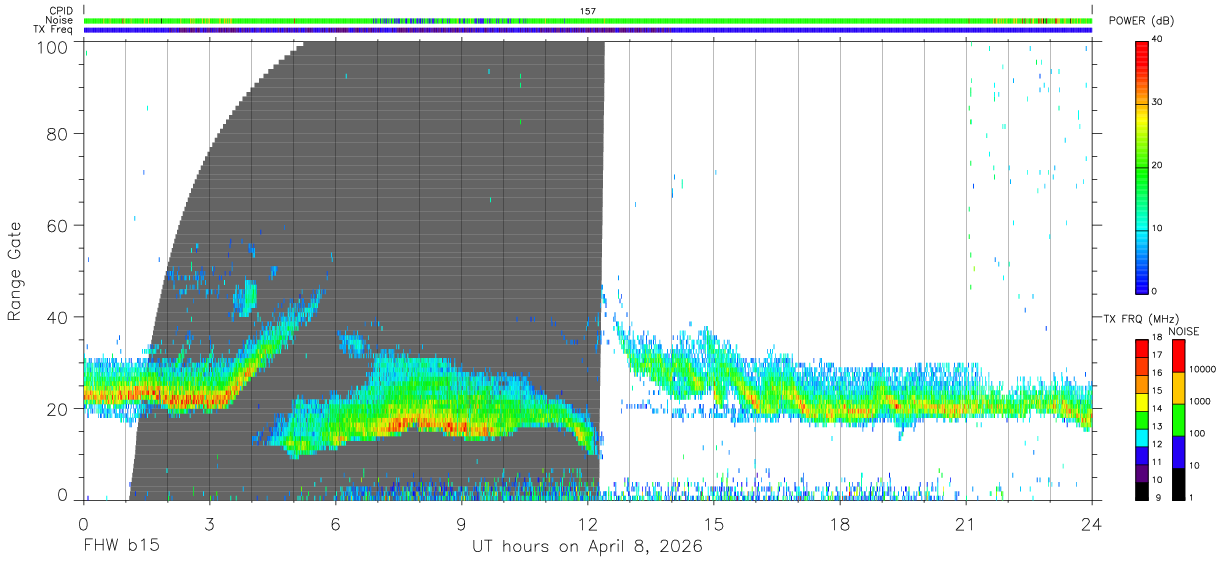The height and width of the screenshot is (567, 1228).
Task: Click the TX frequency color scale bar
Action: pos(1142,420)
